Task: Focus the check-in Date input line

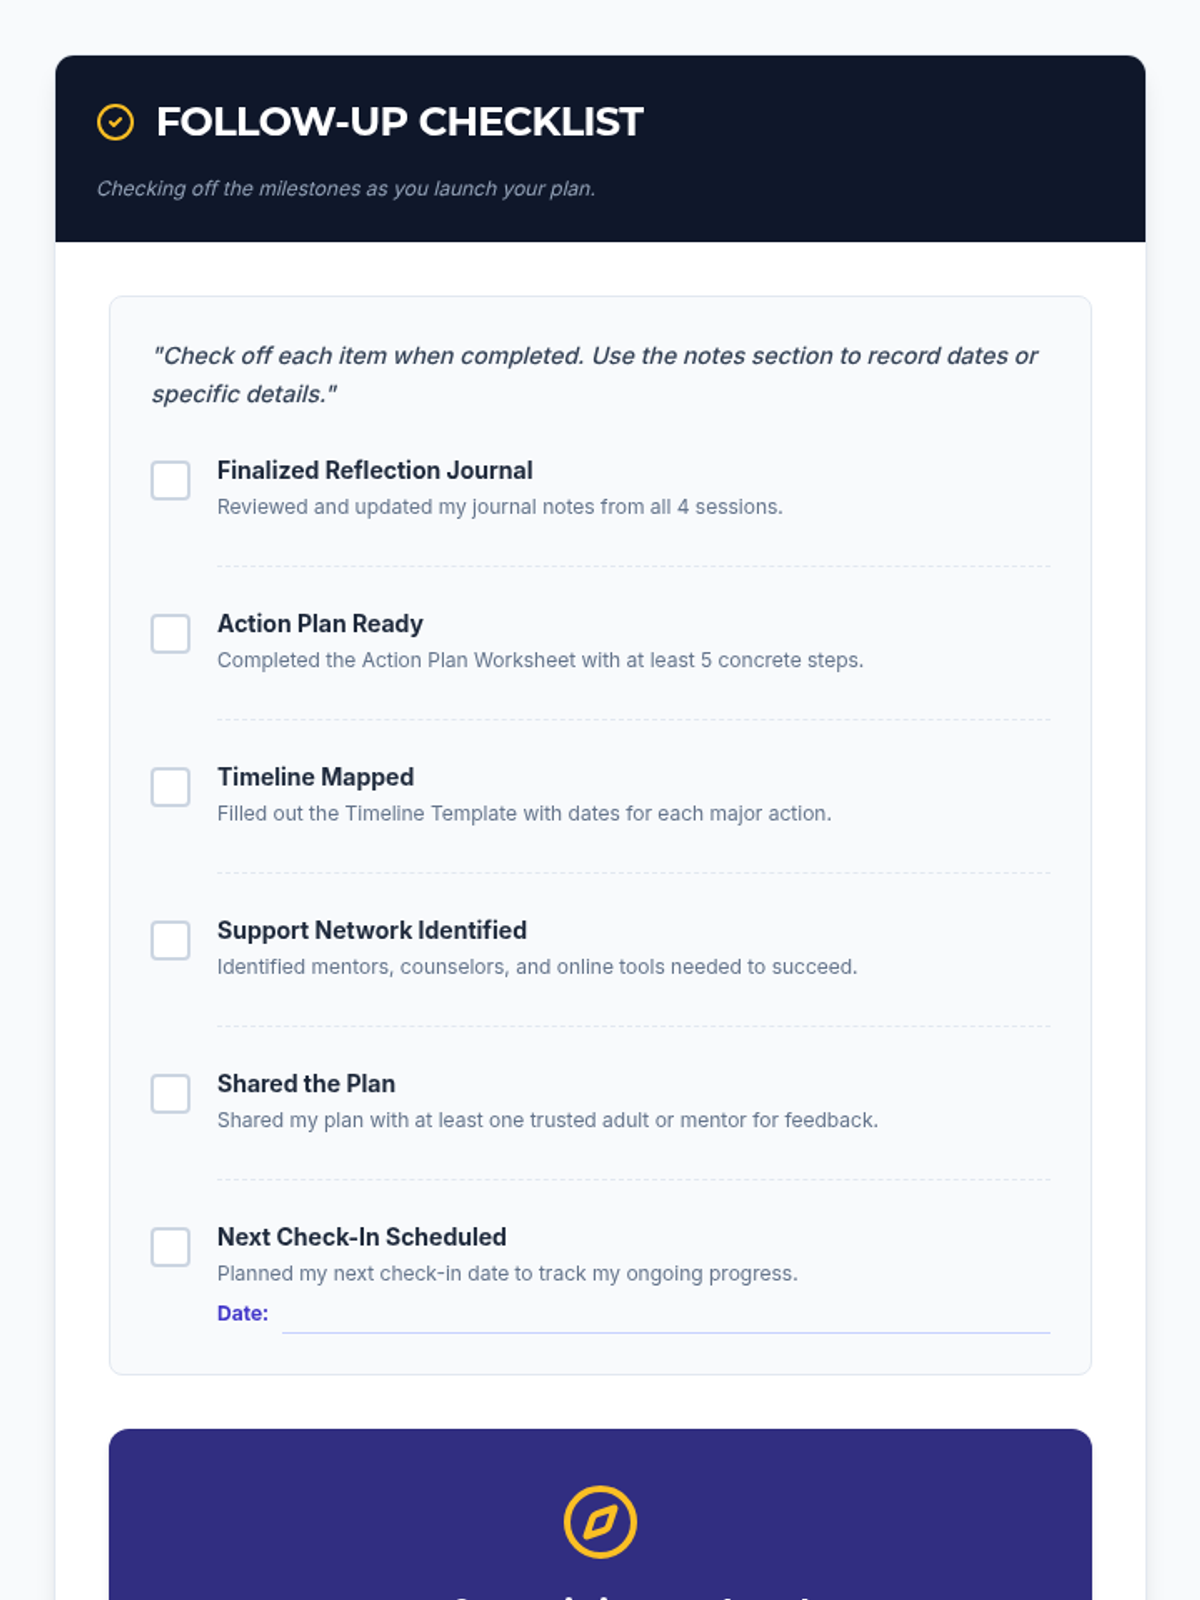Action: click(665, 1316)
